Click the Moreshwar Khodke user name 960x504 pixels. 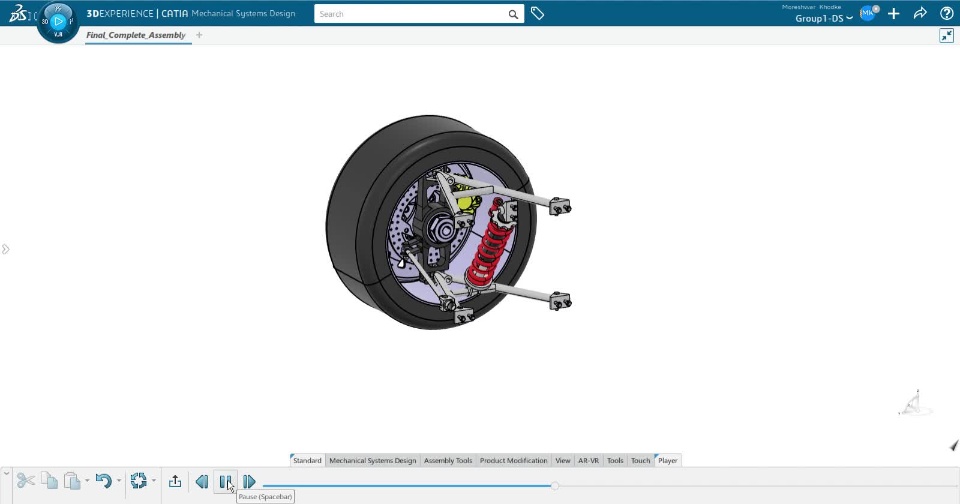click(x=811, y=7)
